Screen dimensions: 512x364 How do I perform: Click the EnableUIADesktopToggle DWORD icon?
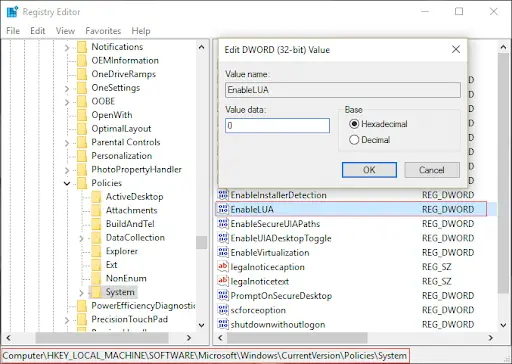point(223,238)
